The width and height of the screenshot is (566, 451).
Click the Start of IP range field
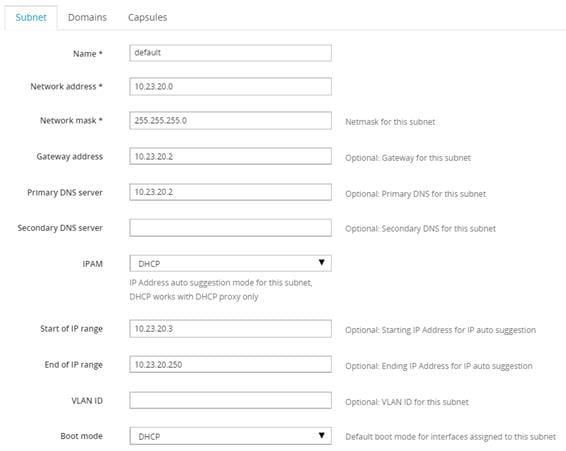pos(230,329)
